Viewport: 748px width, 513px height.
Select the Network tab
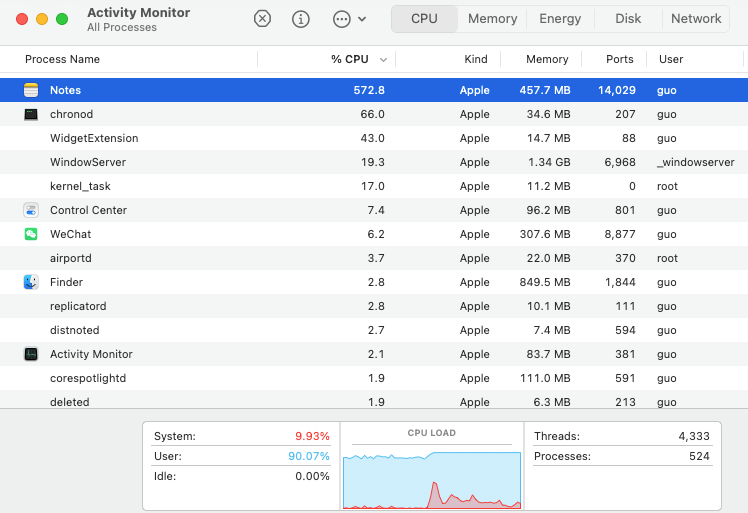point(696,19)
